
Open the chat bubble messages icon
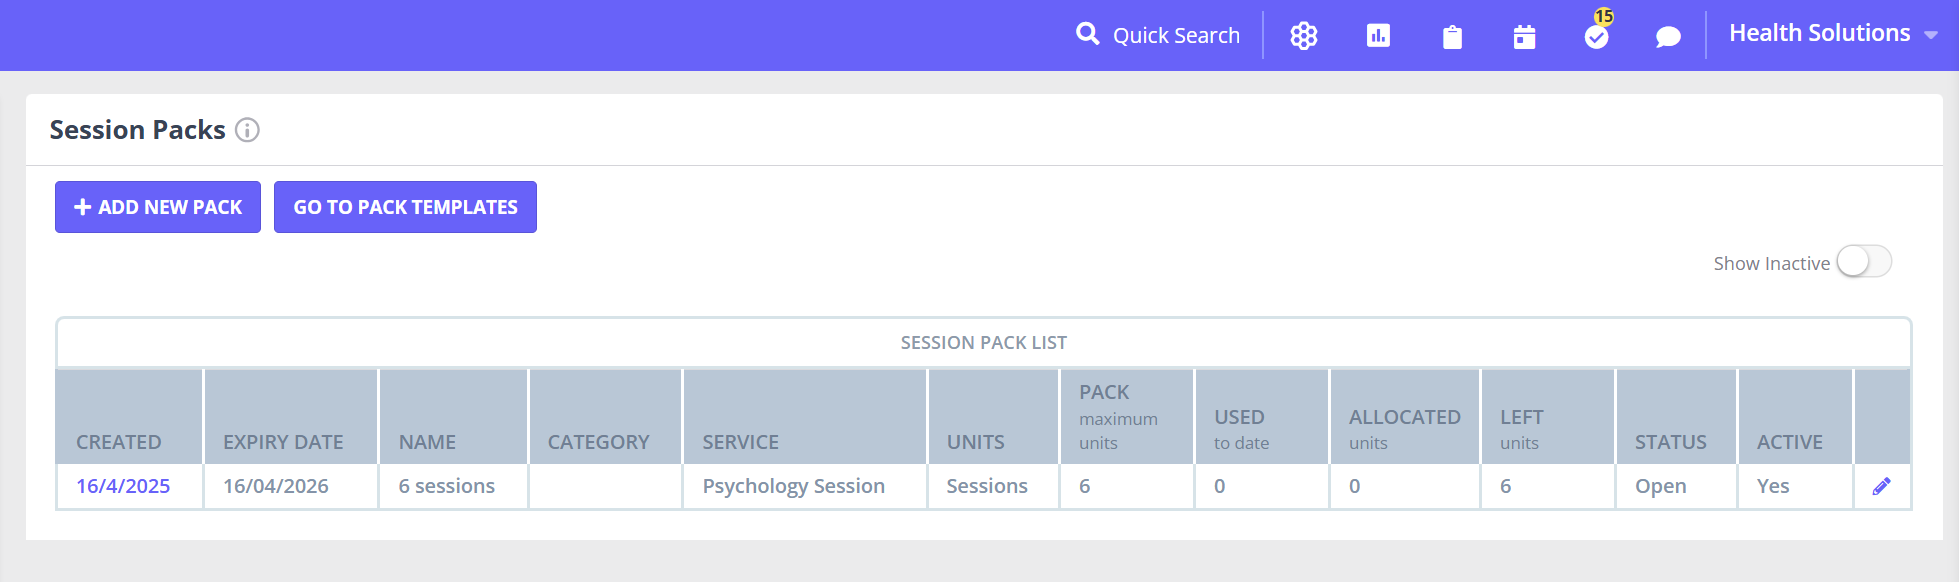point(1668,37)
